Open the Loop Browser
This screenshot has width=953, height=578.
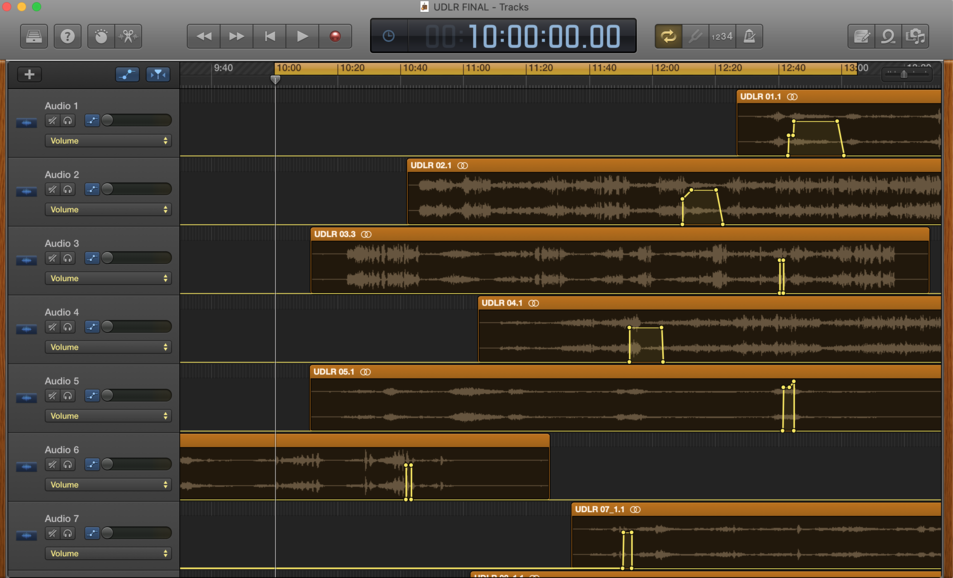click(888, 36)
